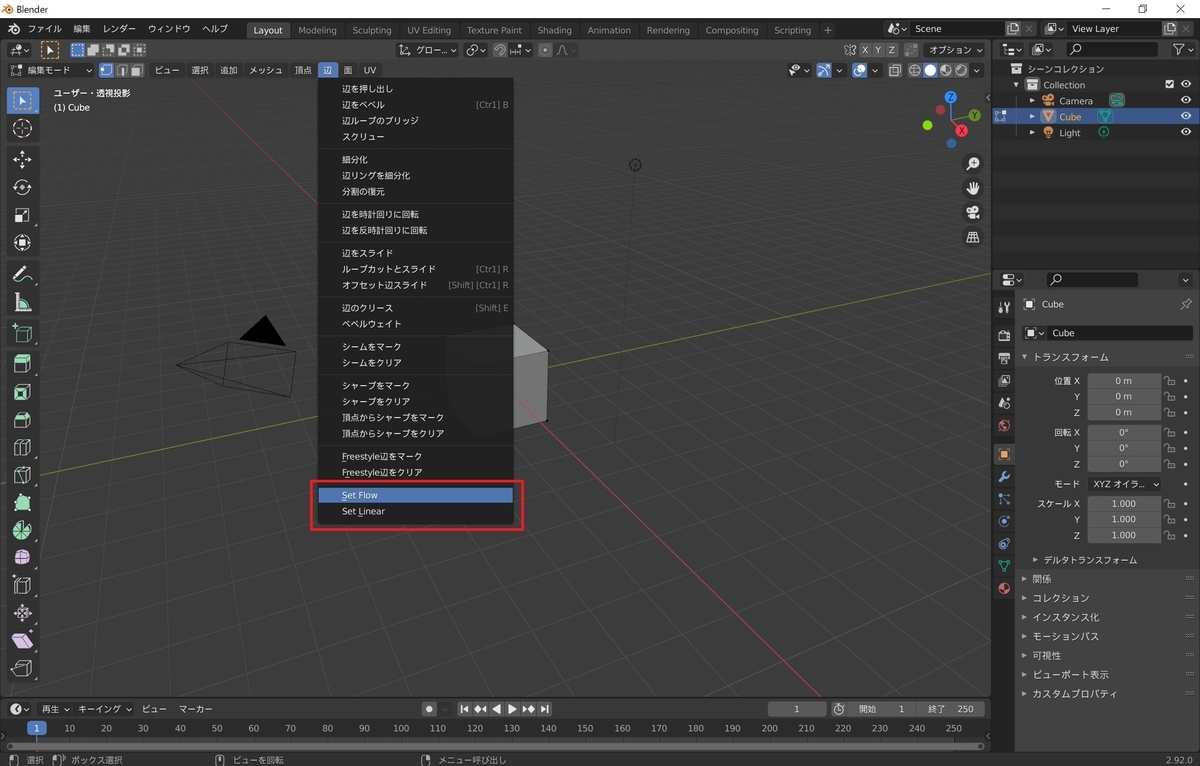Pick the Extrude Region tool
Viewport: 1200px width, 766px height.
tap(22, 364)
